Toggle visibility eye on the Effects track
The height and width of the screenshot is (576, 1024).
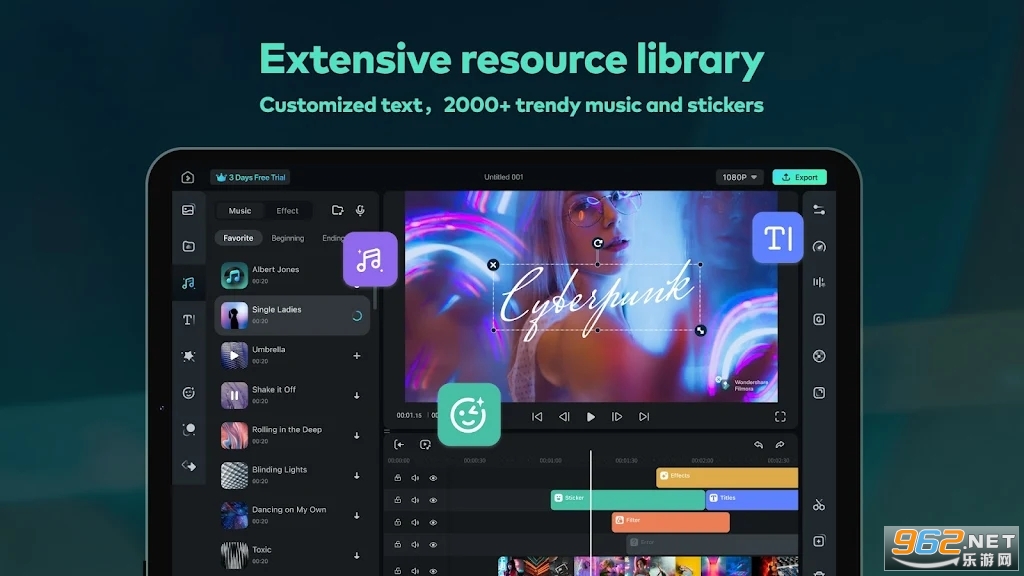(433, 477)
